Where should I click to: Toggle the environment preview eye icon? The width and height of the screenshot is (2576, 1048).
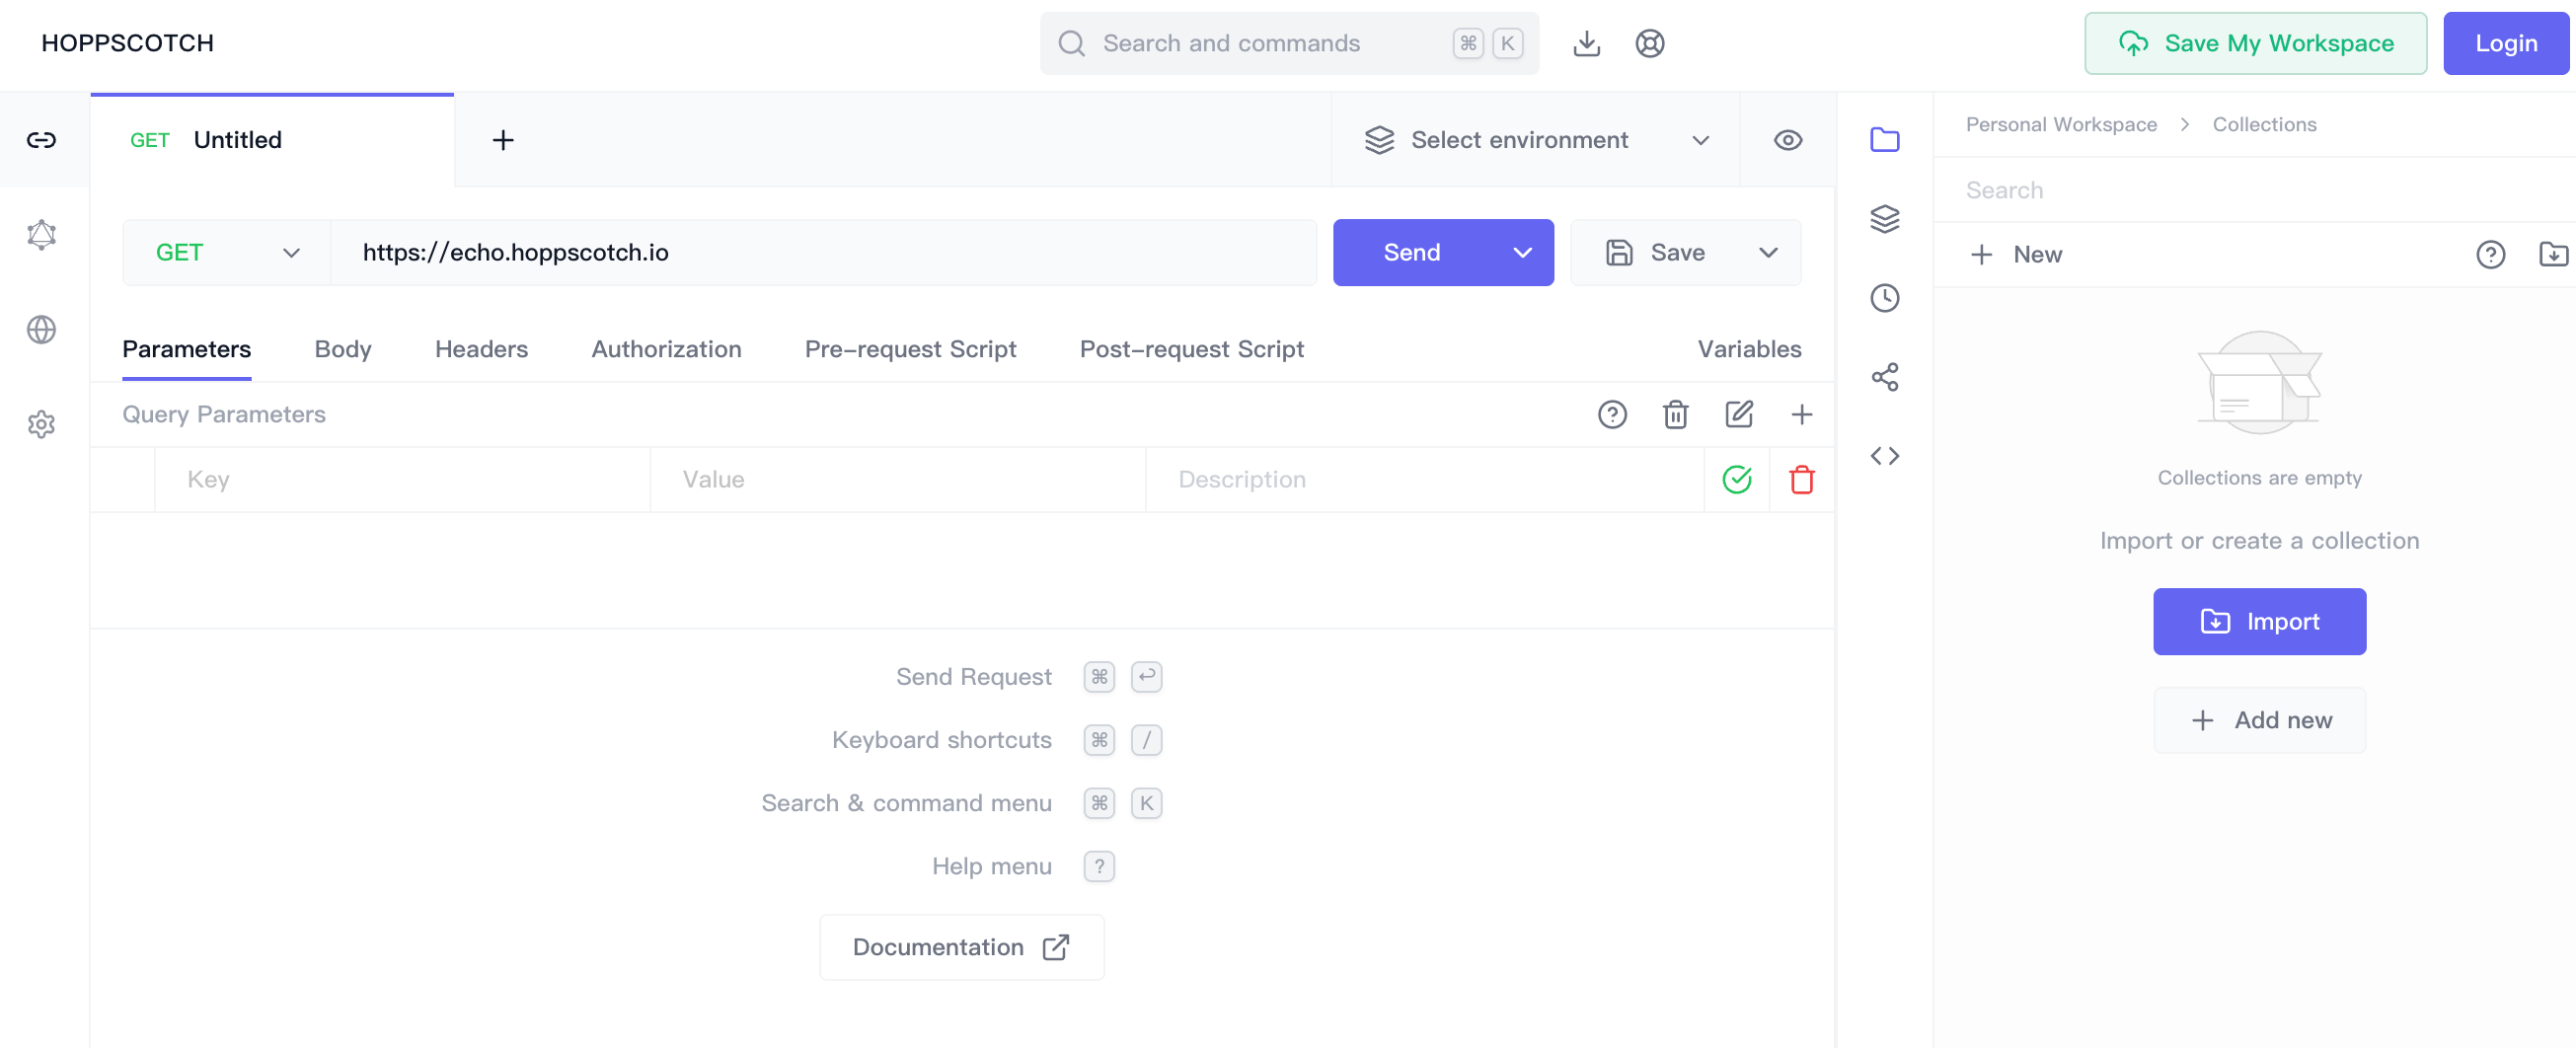tap(1788, 140)
